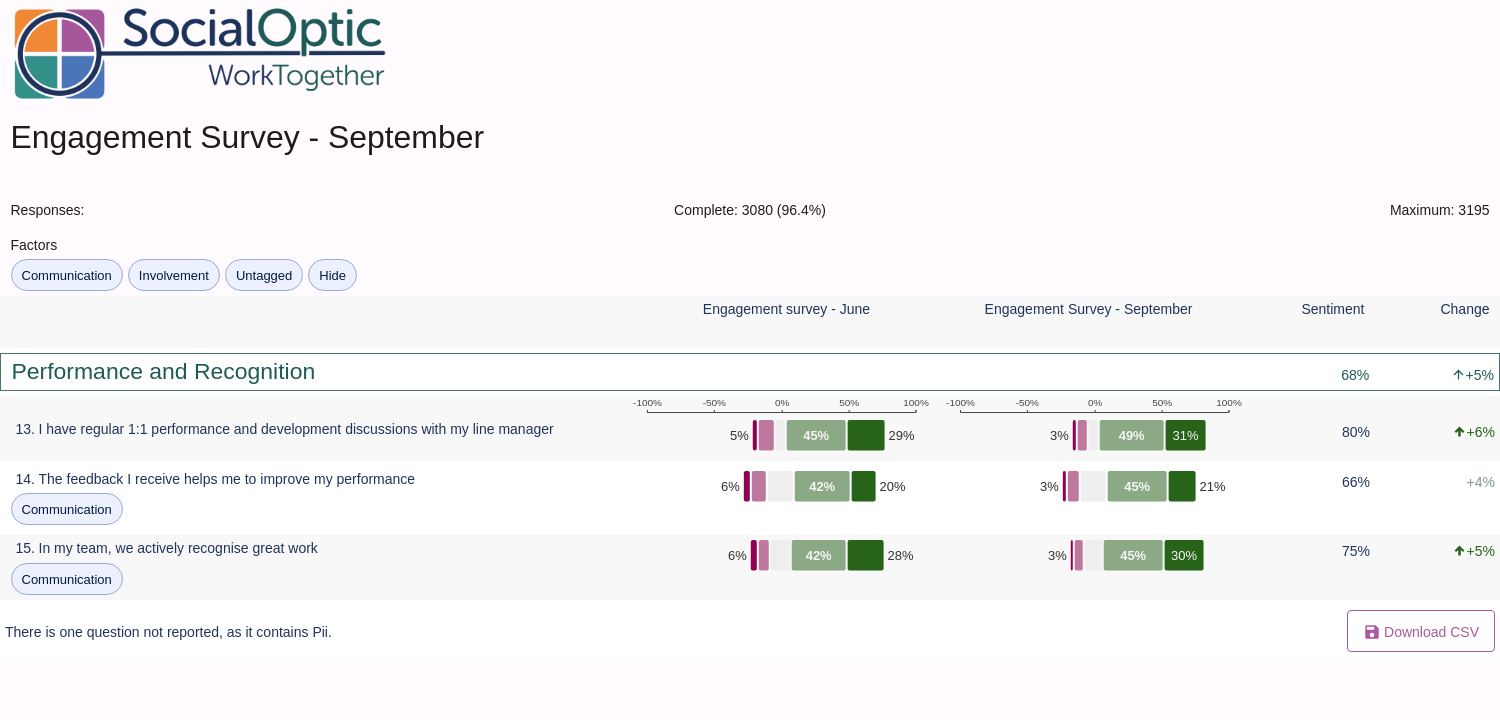Click the Sentiment column header
This screenshot has width=1500, height=720.
[1332, 309]
